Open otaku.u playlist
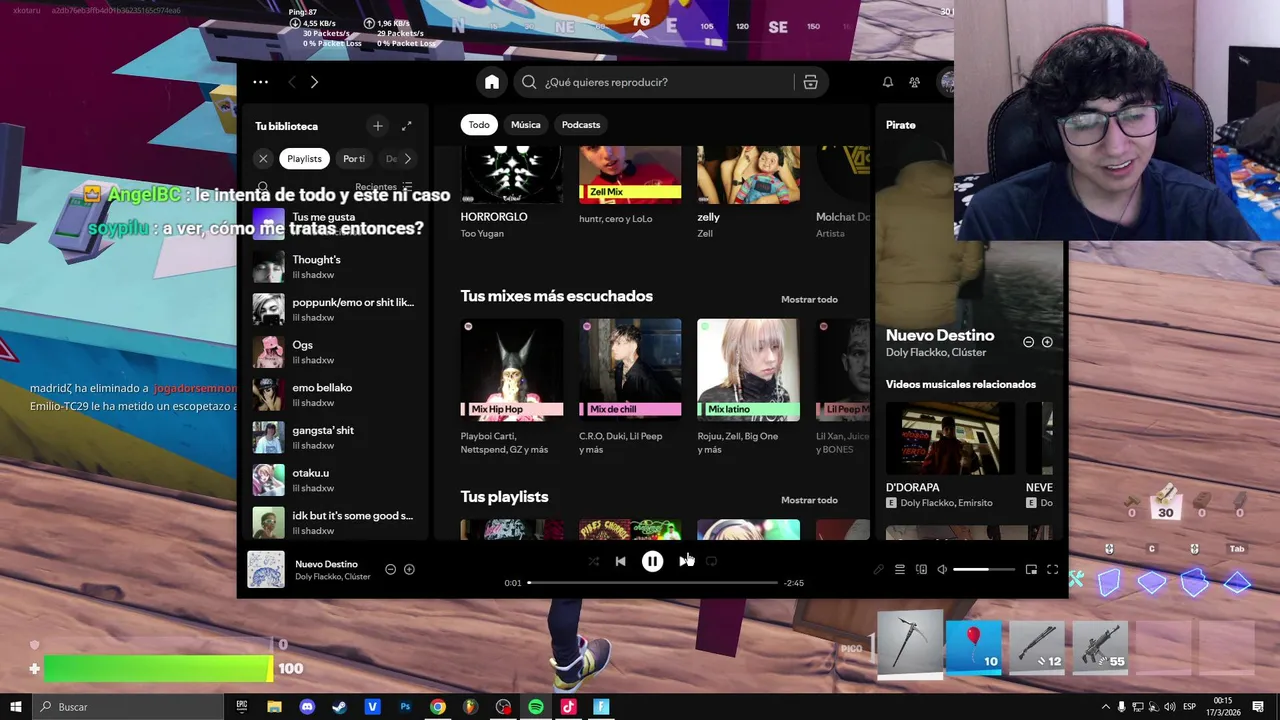Image resolution: width=1280 pixels, height=720 pixels. pos(334,480)
